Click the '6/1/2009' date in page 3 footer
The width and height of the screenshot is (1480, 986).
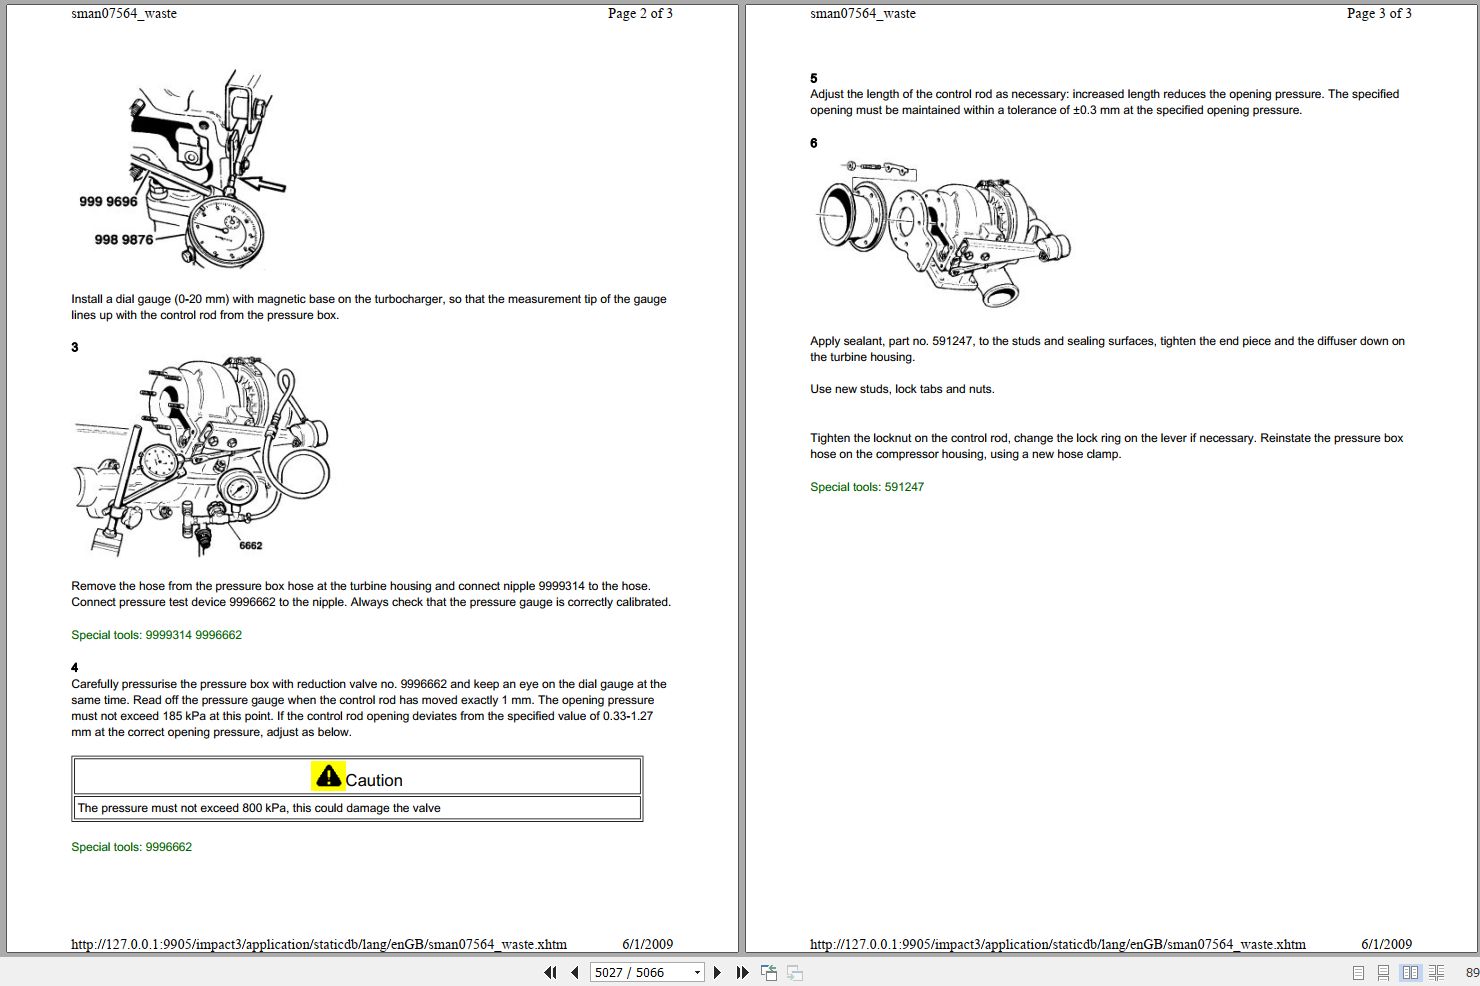click(x=1386, y=944)
